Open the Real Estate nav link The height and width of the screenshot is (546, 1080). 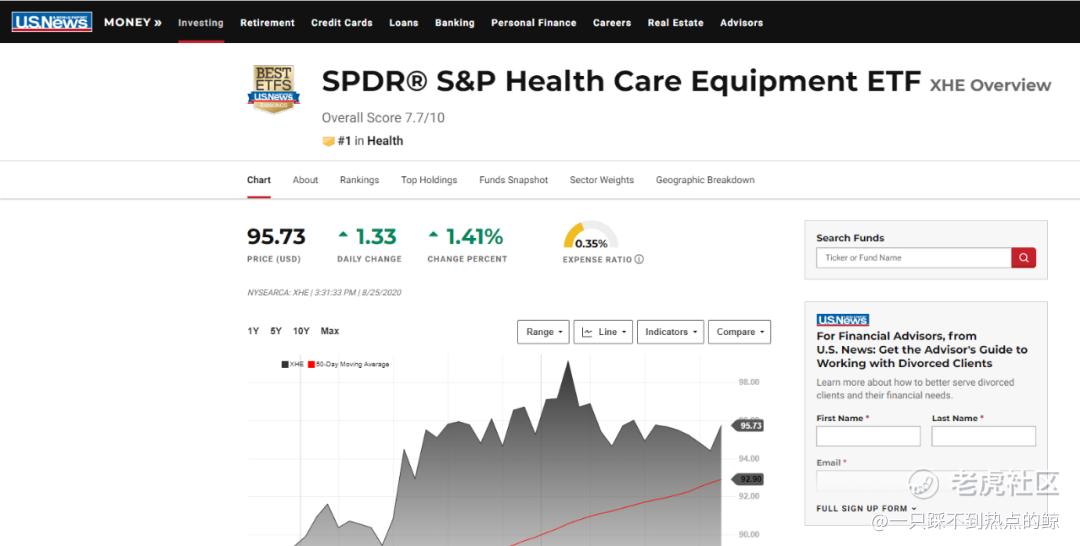pos(676,23)
